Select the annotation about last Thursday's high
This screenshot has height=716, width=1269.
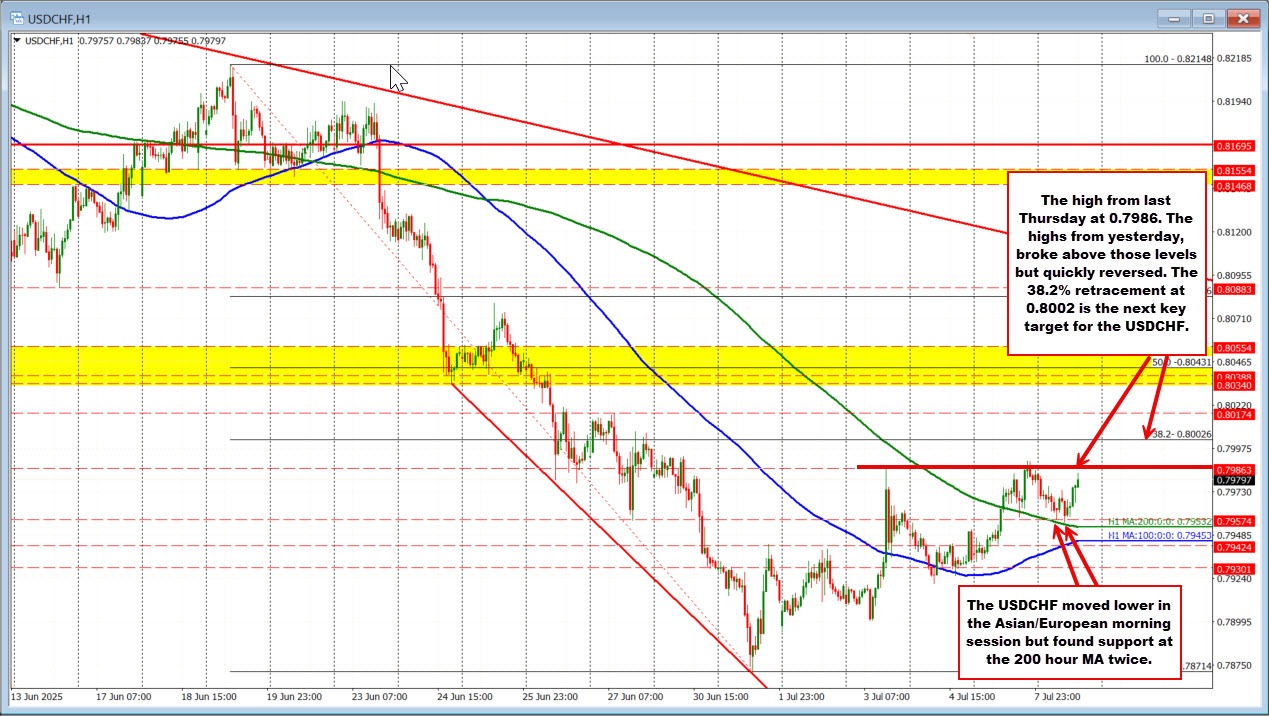pos(1106,265)
